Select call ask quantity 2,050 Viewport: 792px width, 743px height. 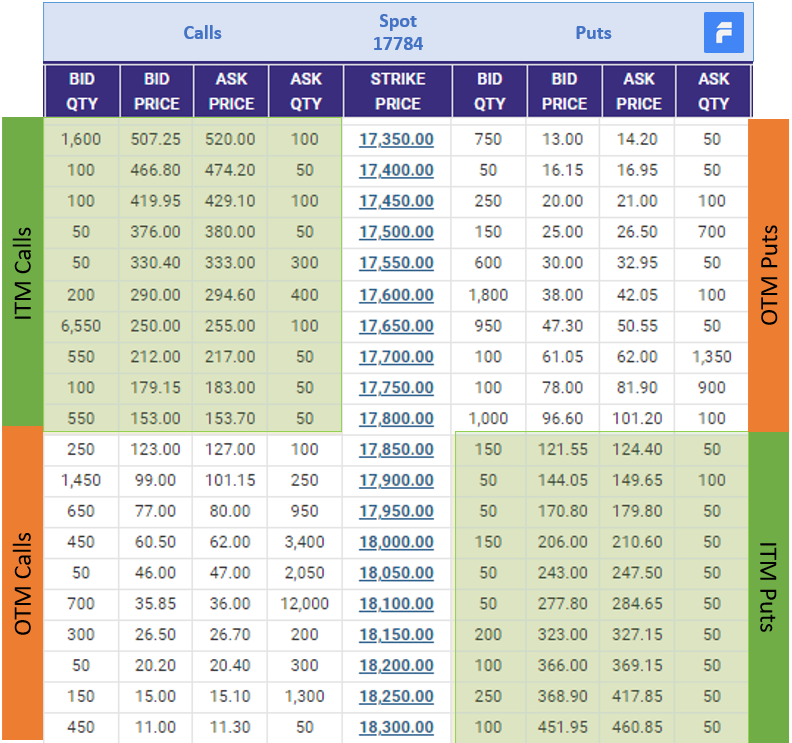[x=305, y=573]
